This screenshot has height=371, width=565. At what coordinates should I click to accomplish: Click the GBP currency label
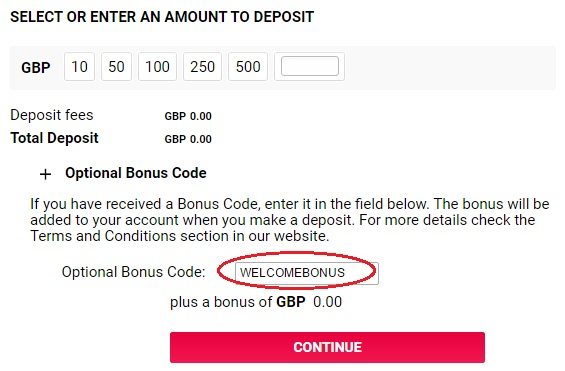[x=36, y=67]
